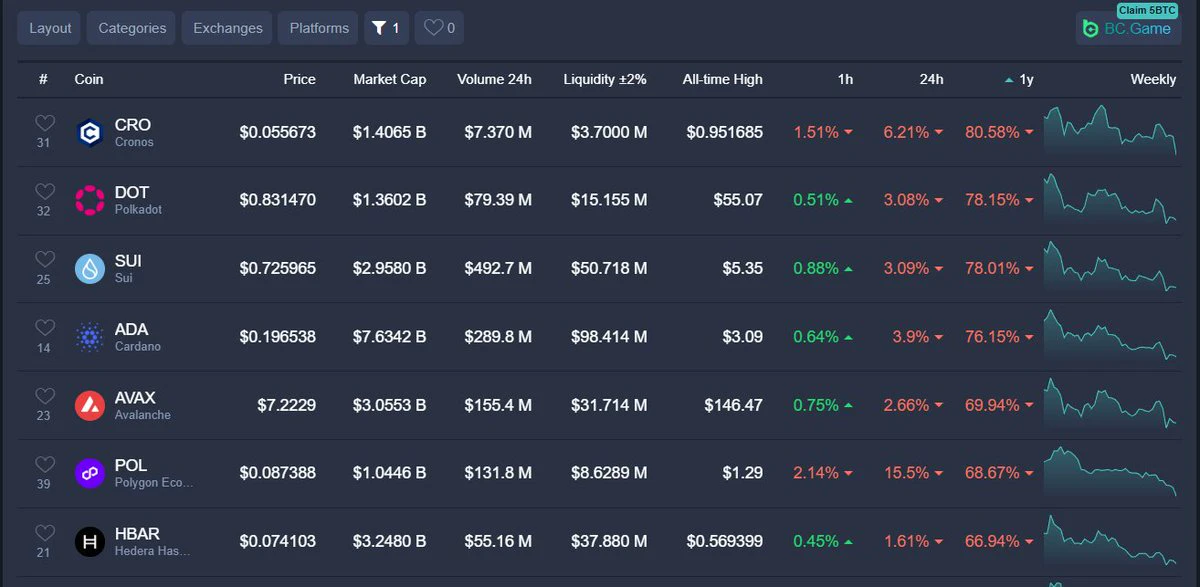
Task: Sort by All-time High column header
Action: pyautogui.click(x=723, y=79)
